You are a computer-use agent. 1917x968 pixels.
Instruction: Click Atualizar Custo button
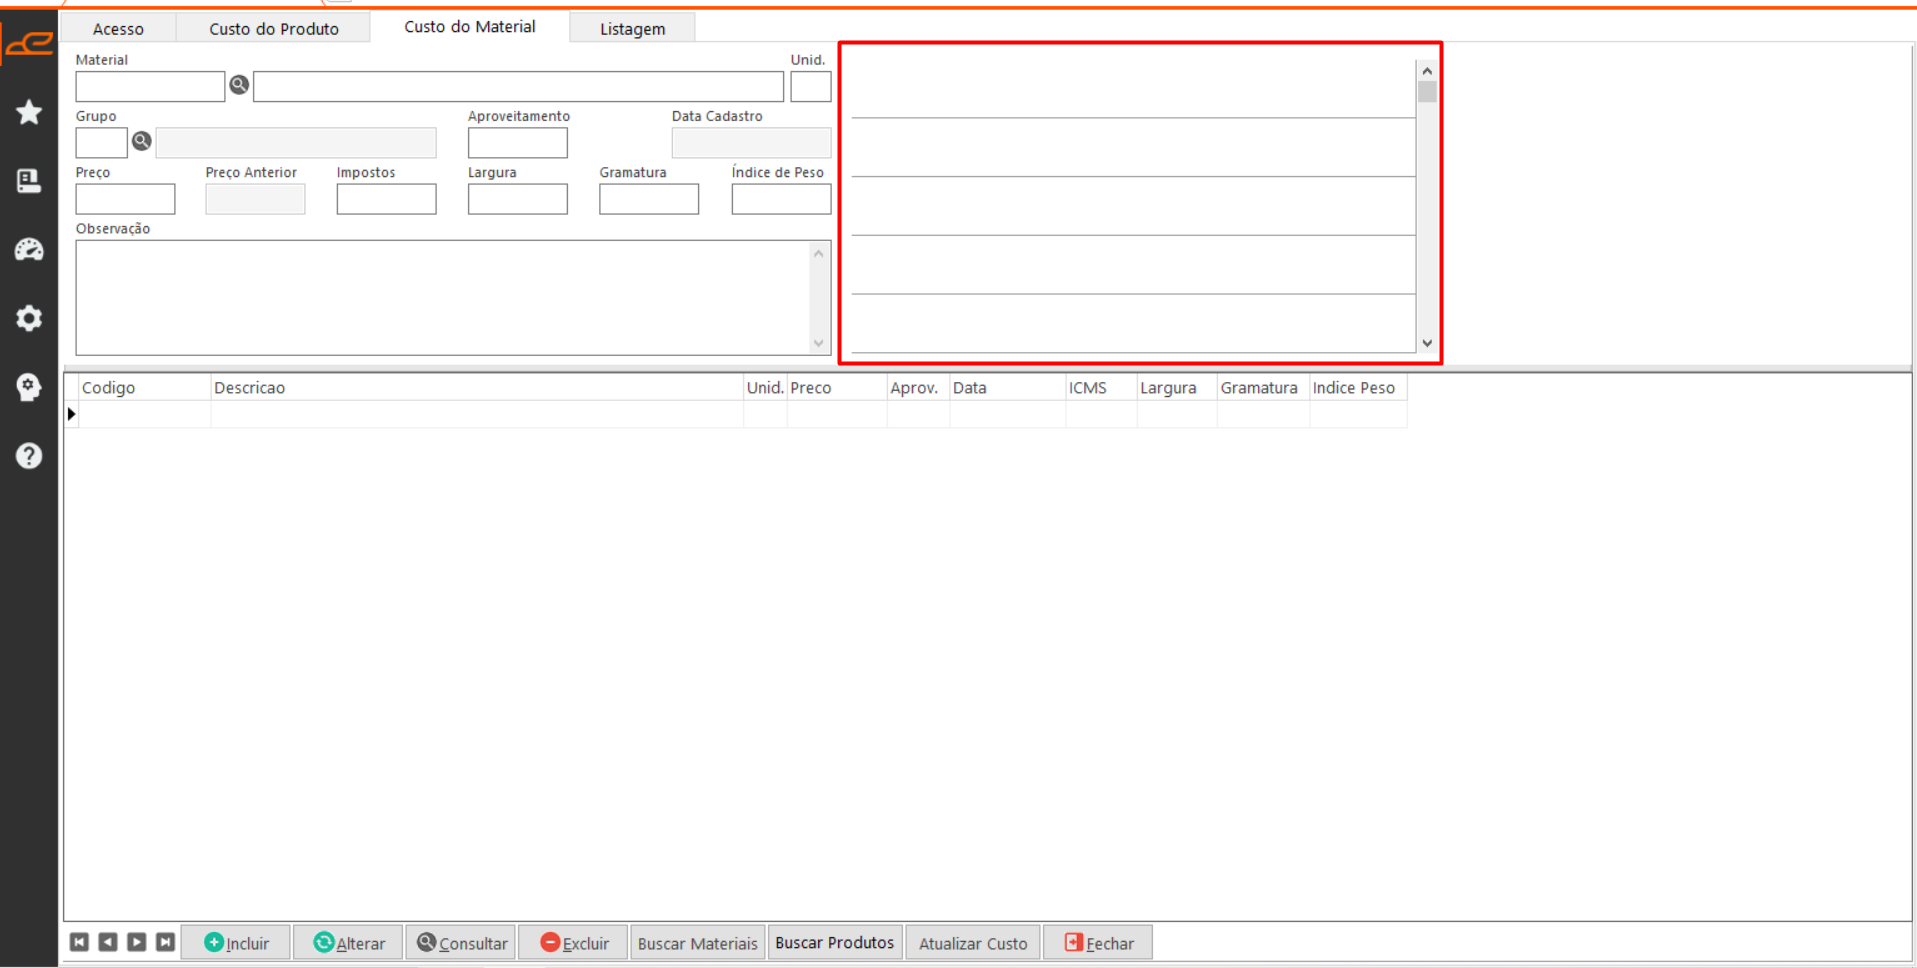[x=972, y=943]
